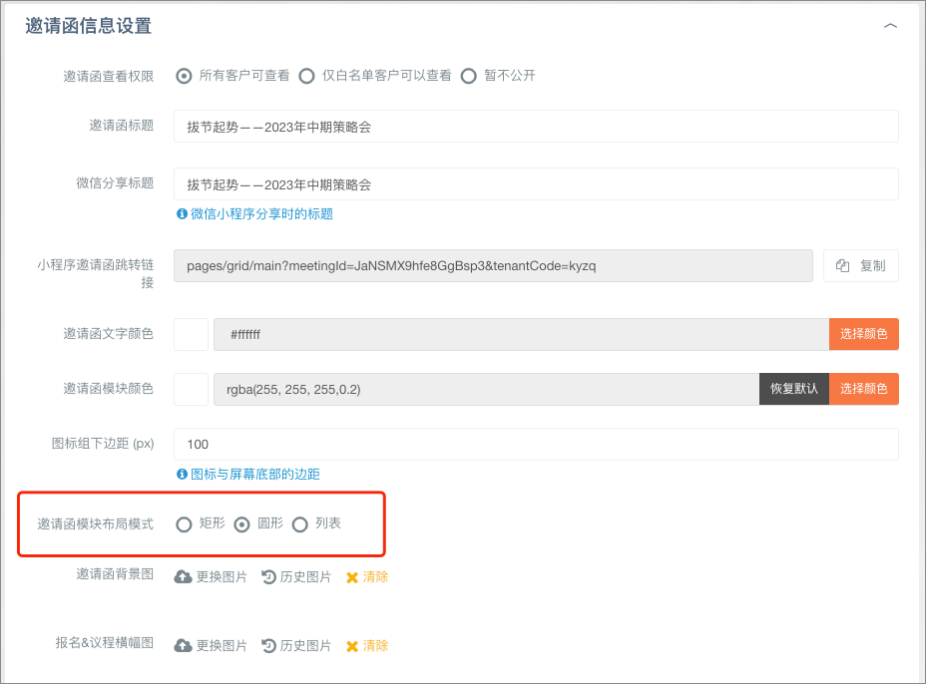Click history icon for 邀请函背景图 历史图片
This screenshot has width=926, height=684.
pyautogui.click(x=268, y=577)
